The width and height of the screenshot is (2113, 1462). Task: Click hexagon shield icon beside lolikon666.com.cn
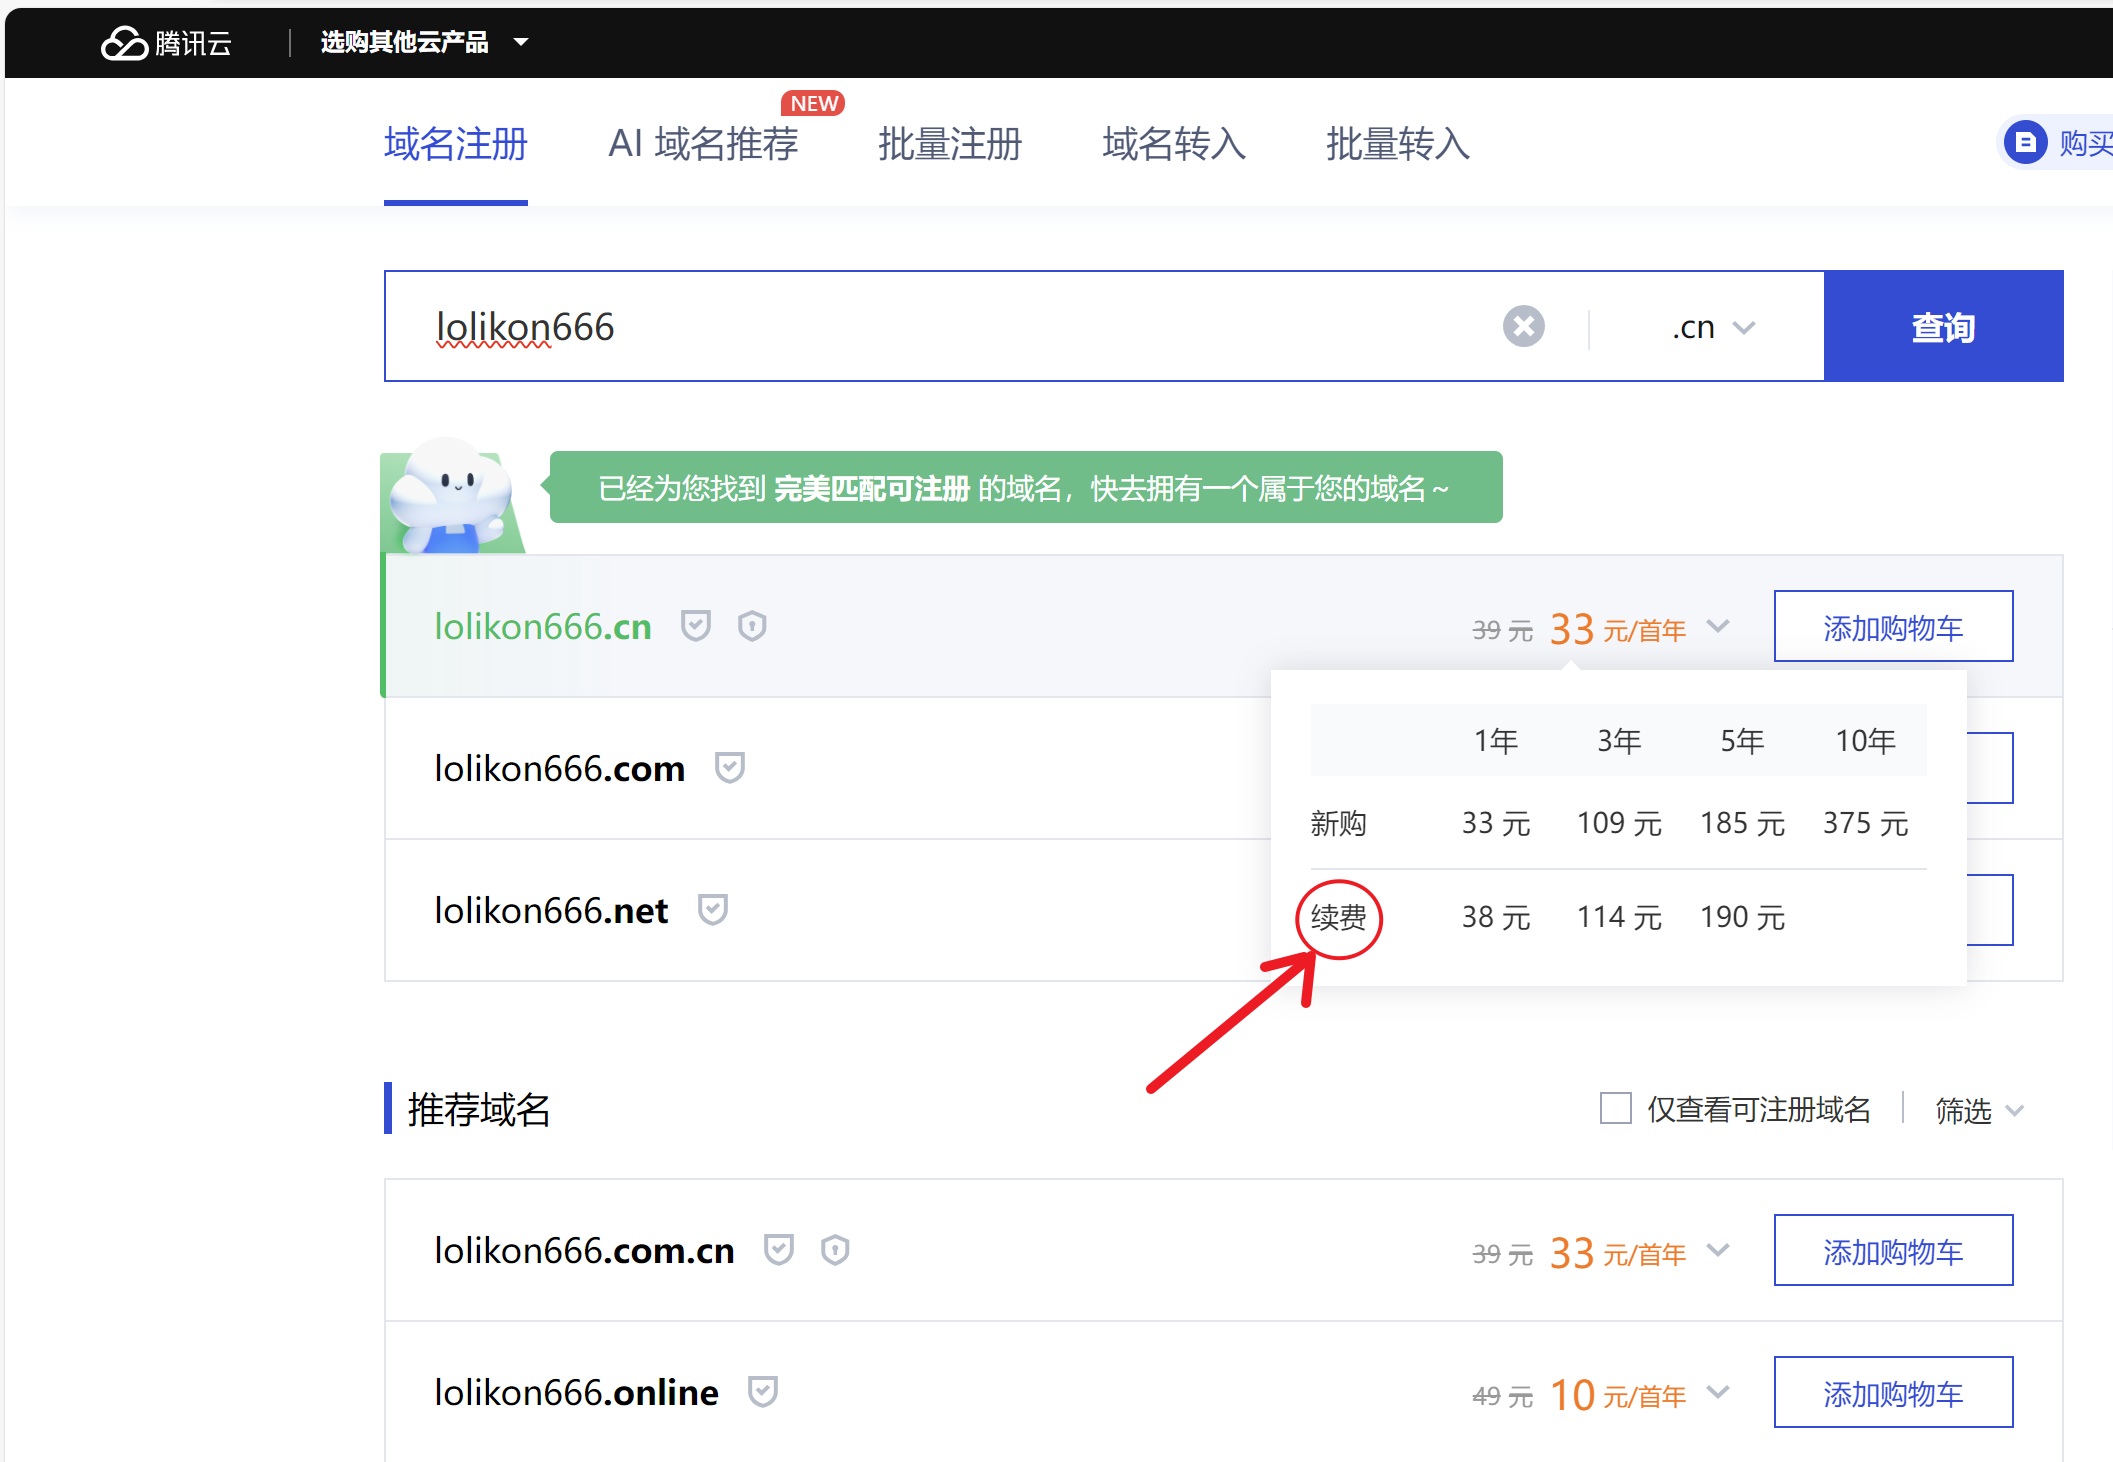point(835,1250)
